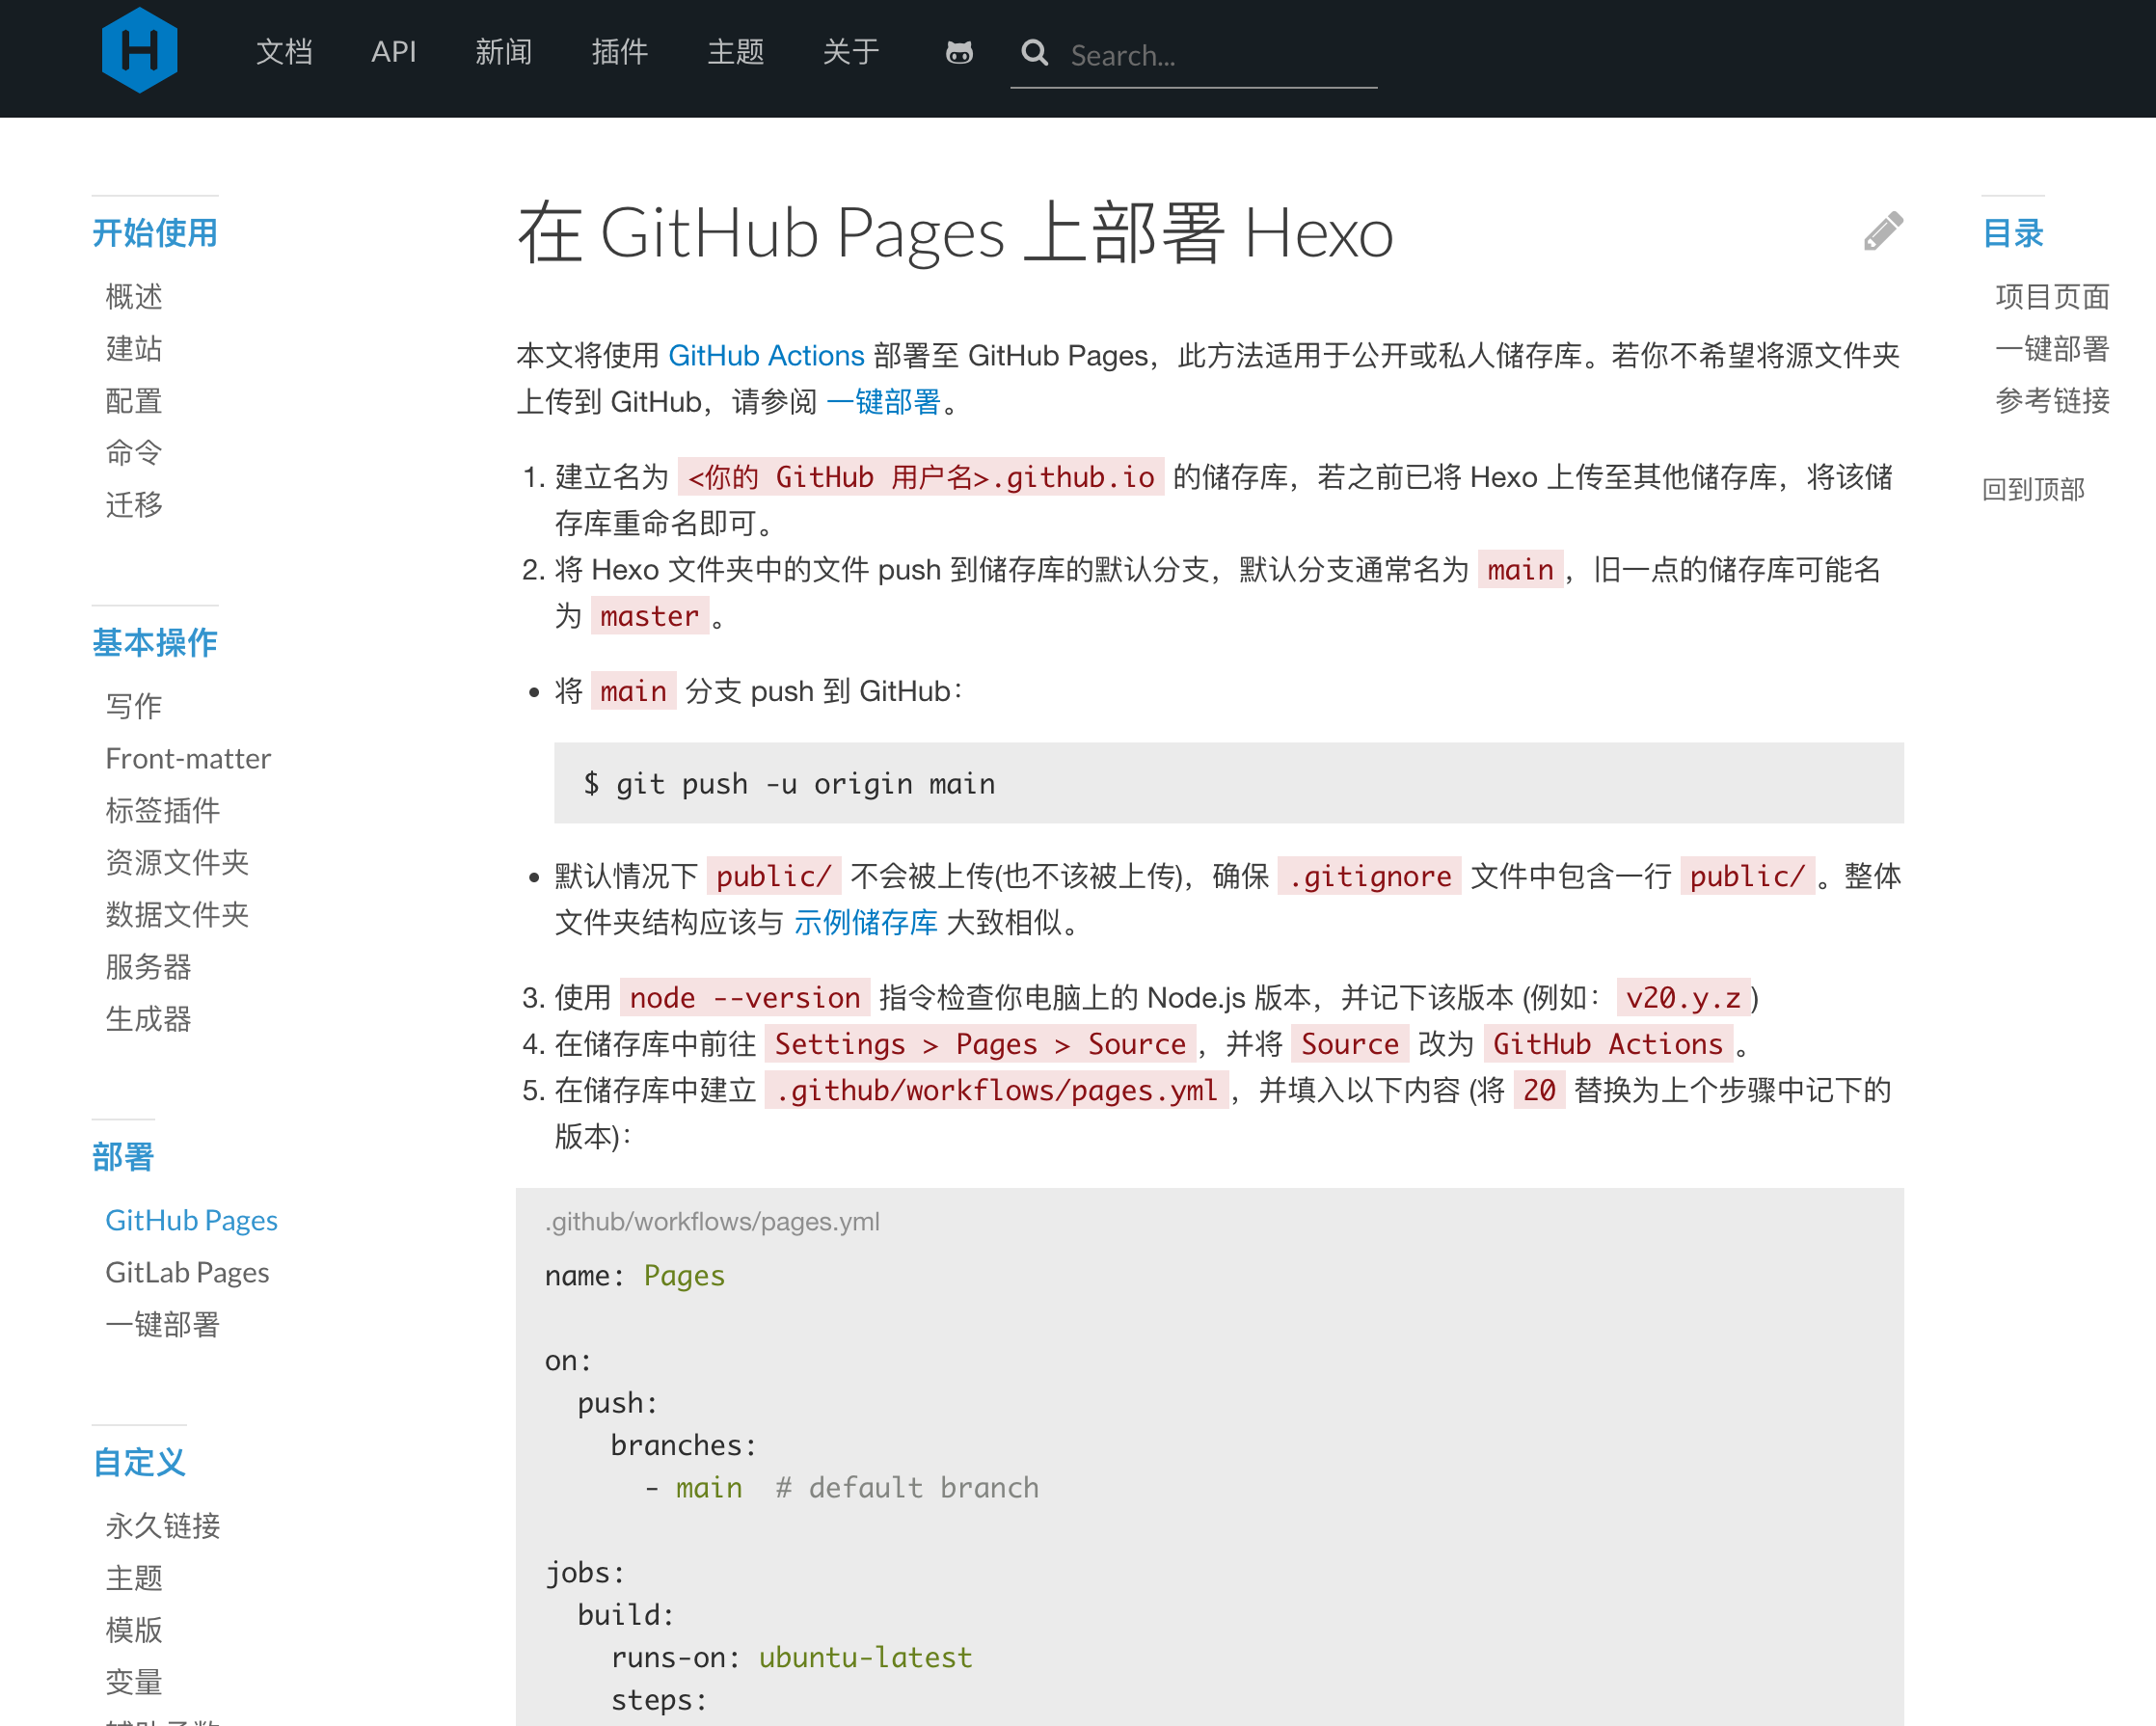Select GitHub Pages in the 部署 sidebar
Viewport: 2156px width, 1726px height.
191,1220
